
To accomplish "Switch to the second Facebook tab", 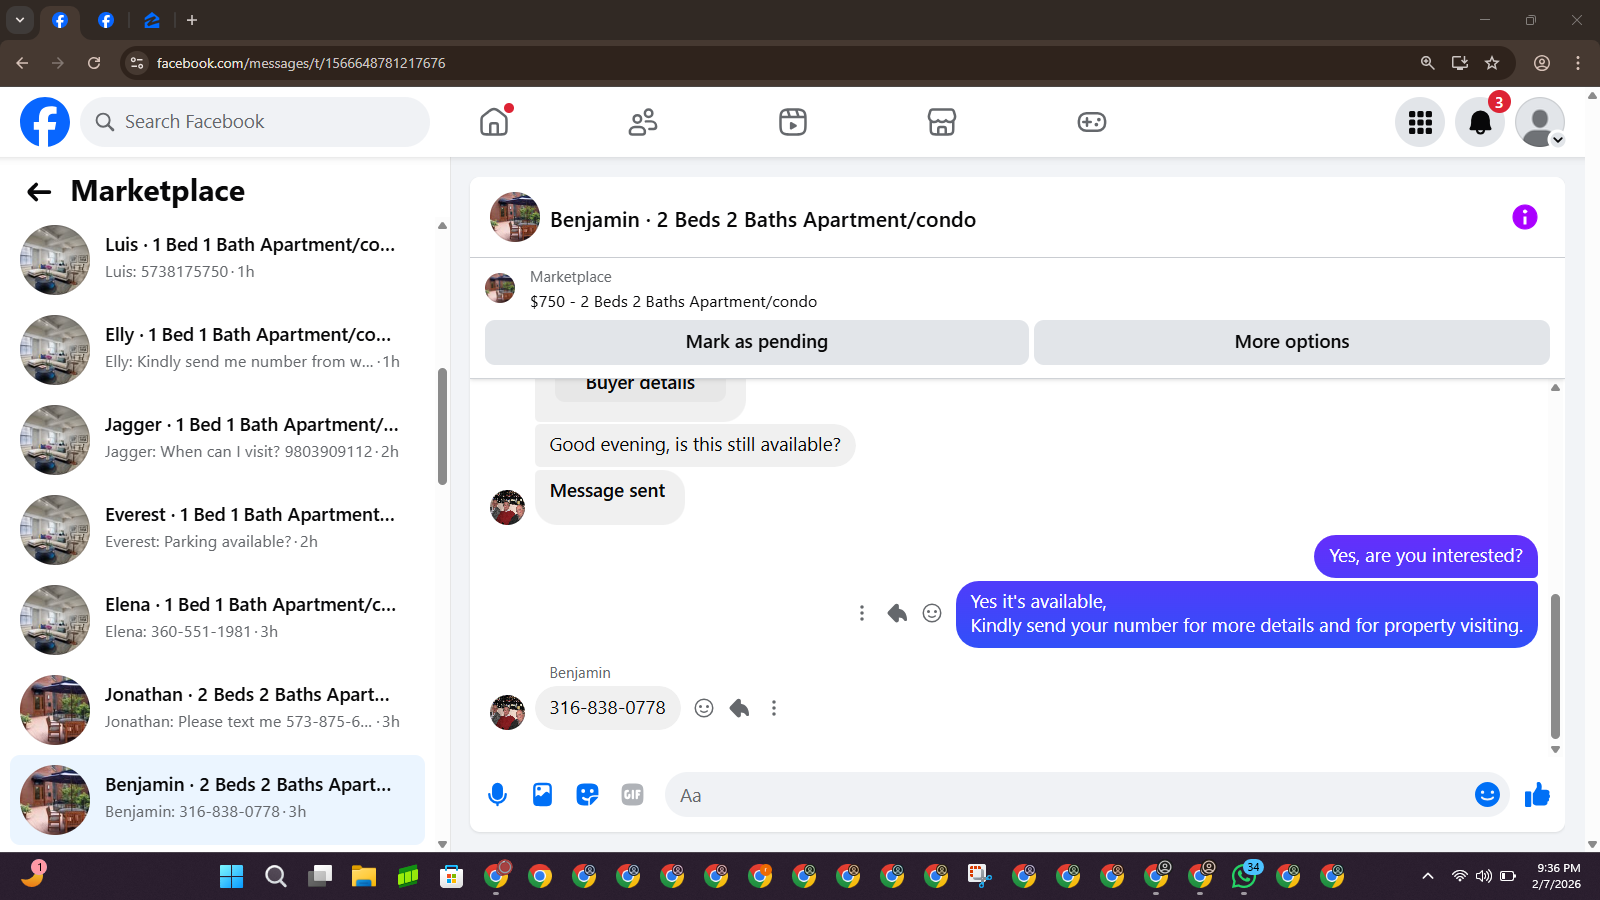I will point(106,20).
